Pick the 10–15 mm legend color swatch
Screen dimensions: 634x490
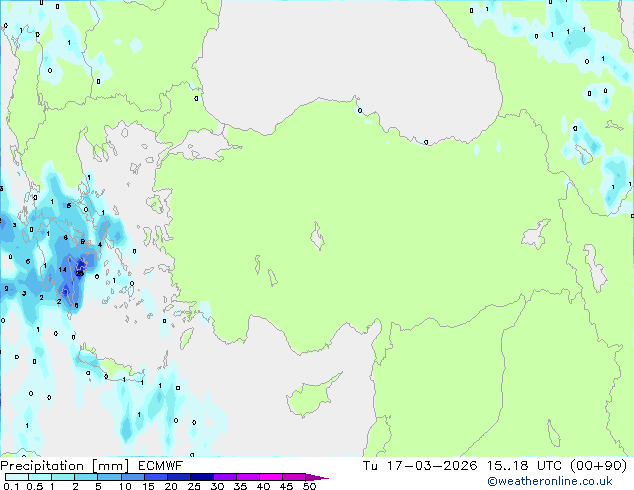(132, 477)
